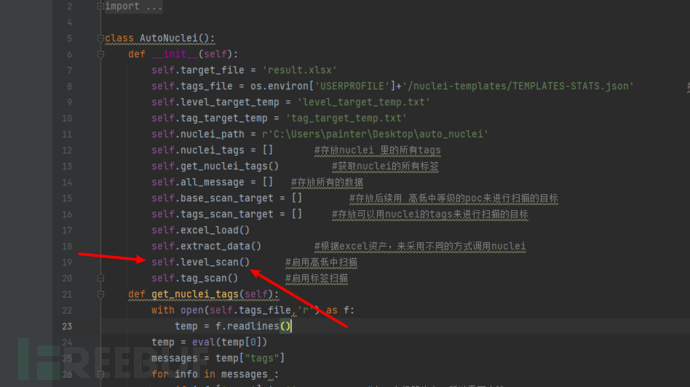The image size is (690, 387).
Task: Expand the folded import block gutter marker
Action: point(100,7)
